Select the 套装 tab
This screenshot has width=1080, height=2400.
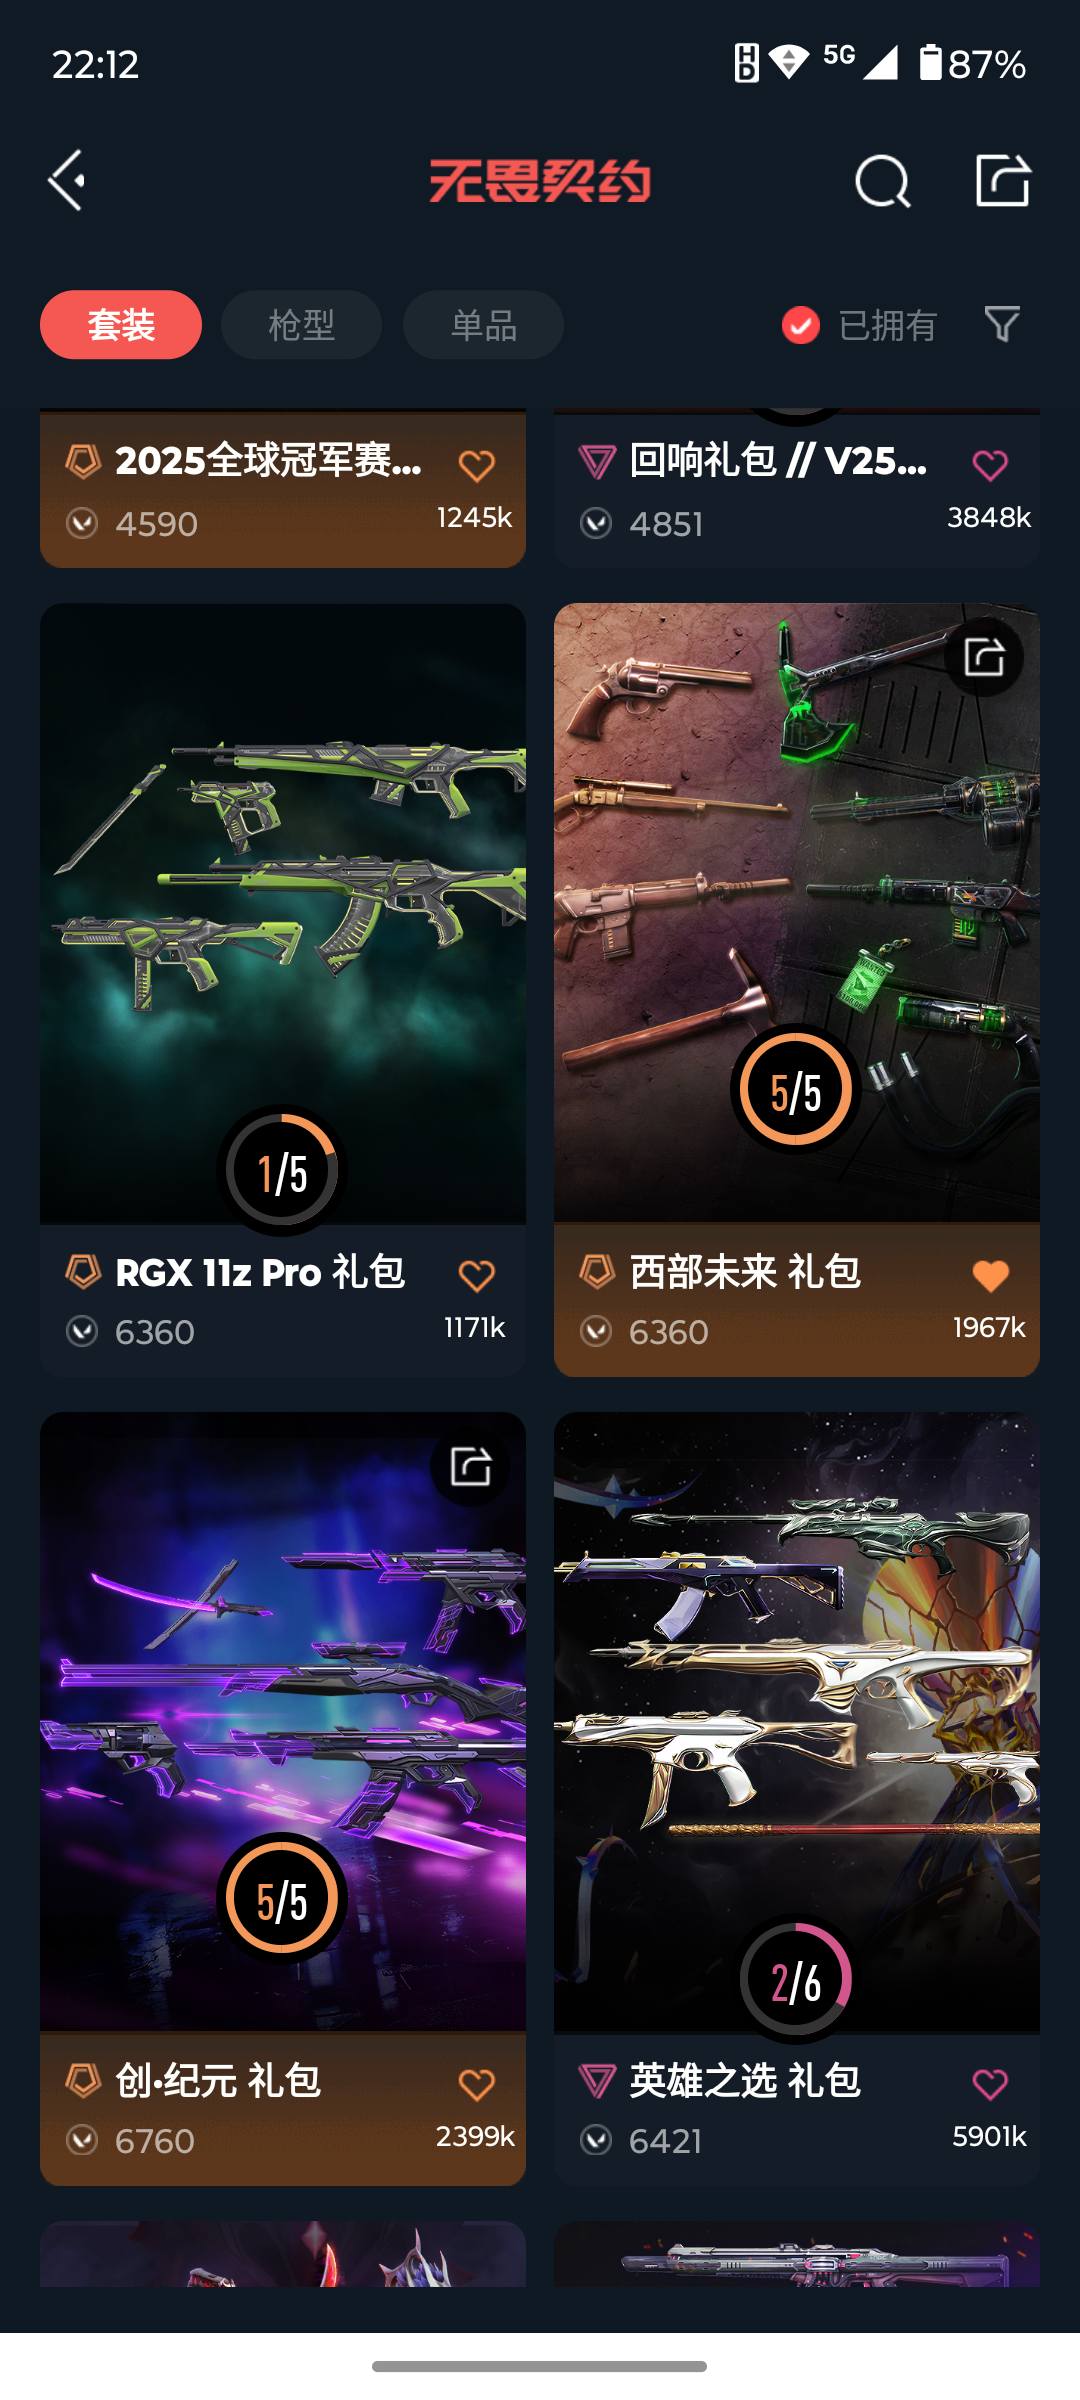coord(121,325)
